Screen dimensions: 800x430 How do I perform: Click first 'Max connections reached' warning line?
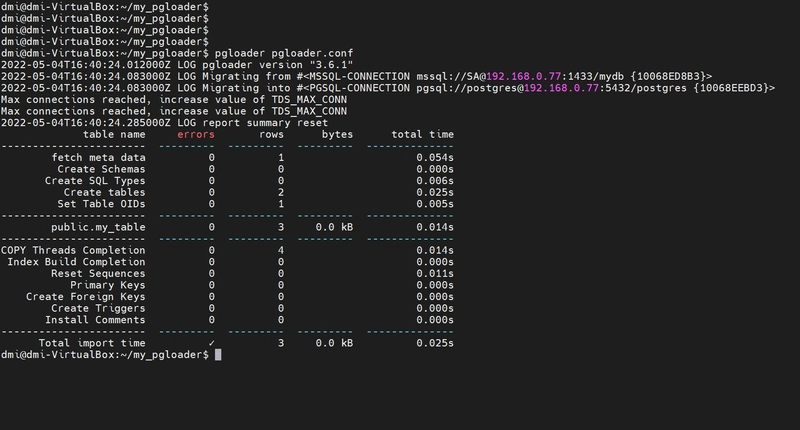[x=173, y=99]
